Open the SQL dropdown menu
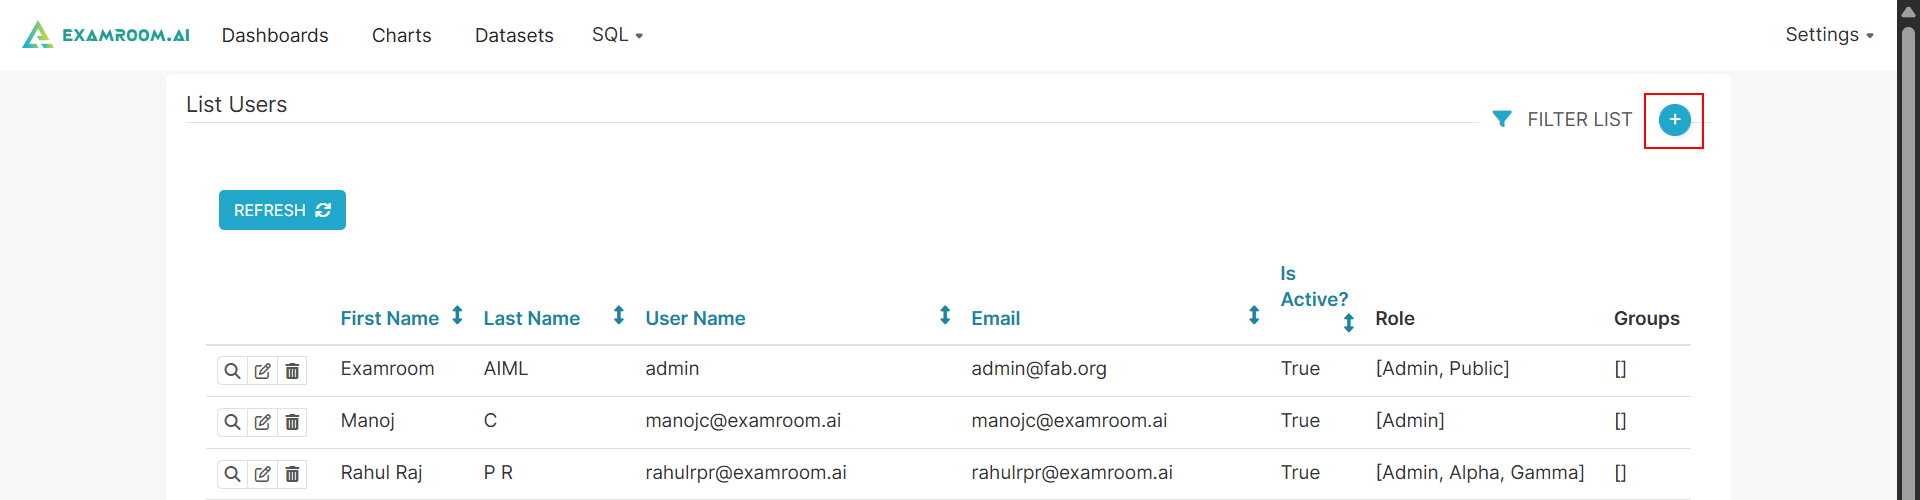 [617, 35]
